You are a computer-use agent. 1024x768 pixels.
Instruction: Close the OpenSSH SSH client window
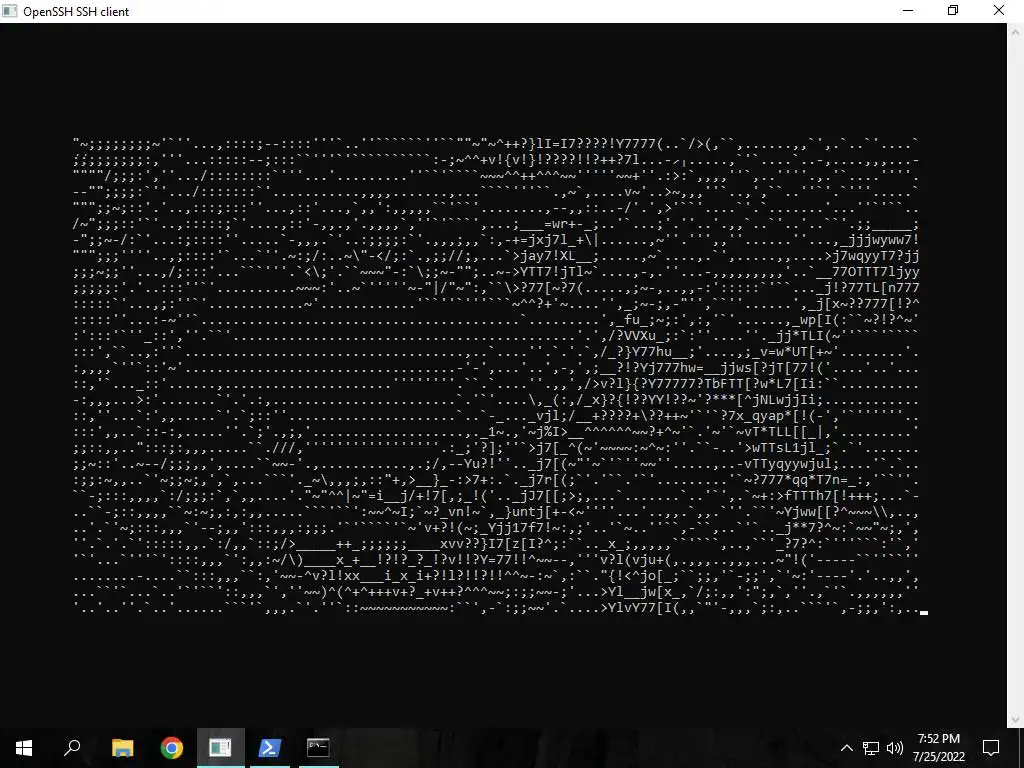click(x=999, y=11)
